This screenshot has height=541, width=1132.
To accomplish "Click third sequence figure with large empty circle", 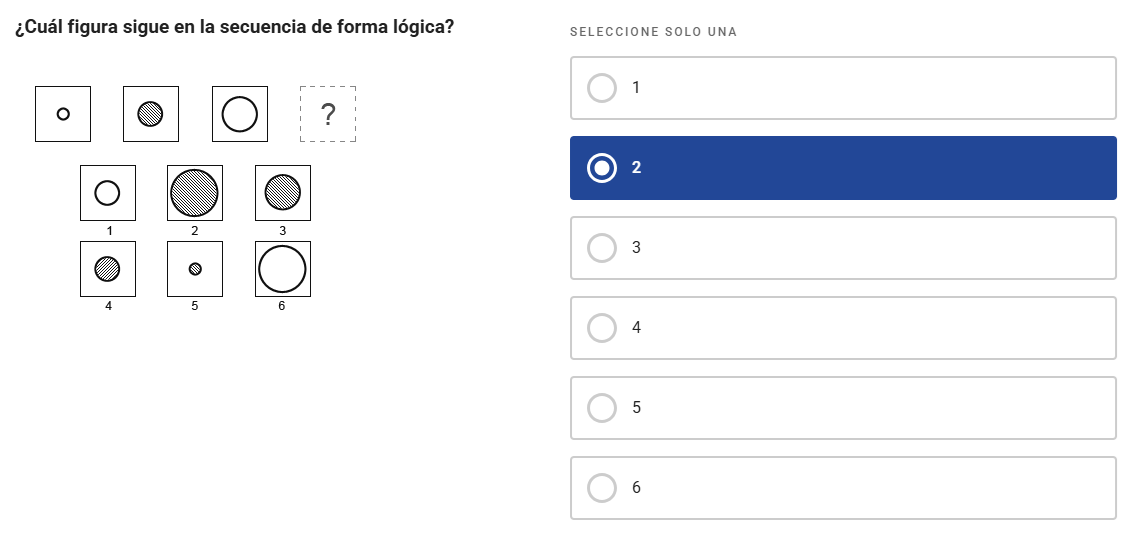I will click(x=239, y=114).
